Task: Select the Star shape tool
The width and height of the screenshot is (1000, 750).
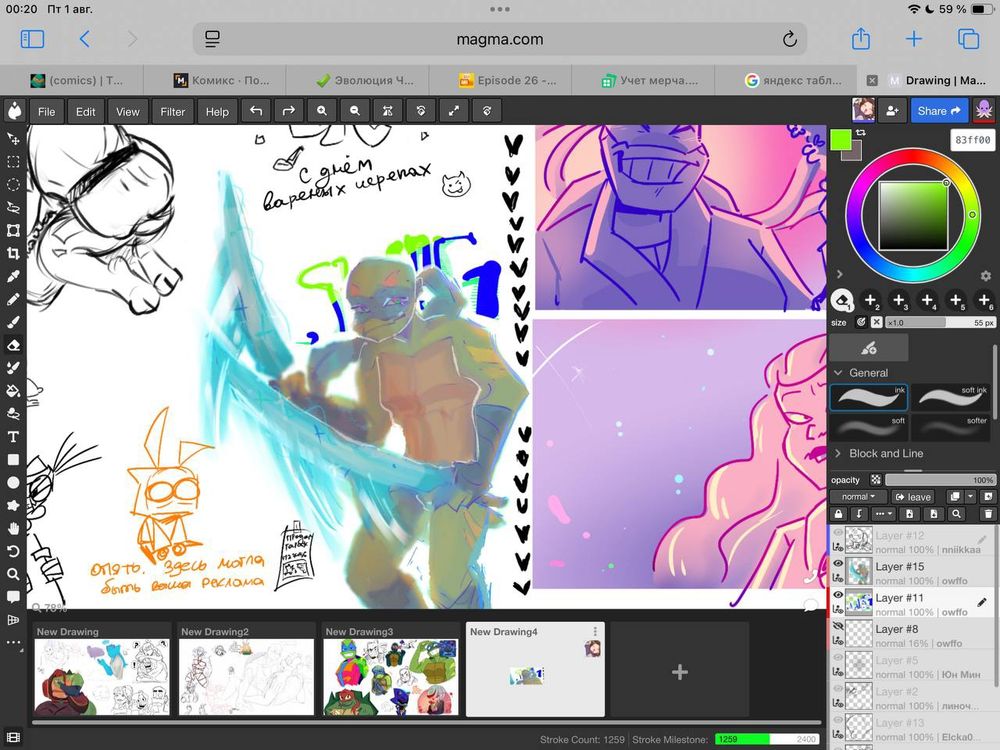Action: [x=13, y=506]
